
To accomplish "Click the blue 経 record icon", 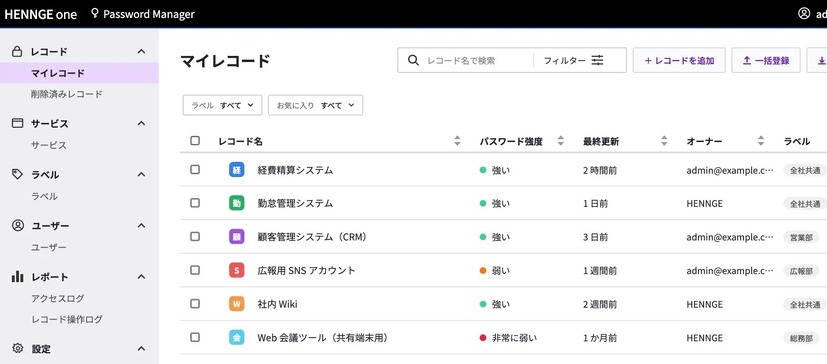I will point(237,170).
